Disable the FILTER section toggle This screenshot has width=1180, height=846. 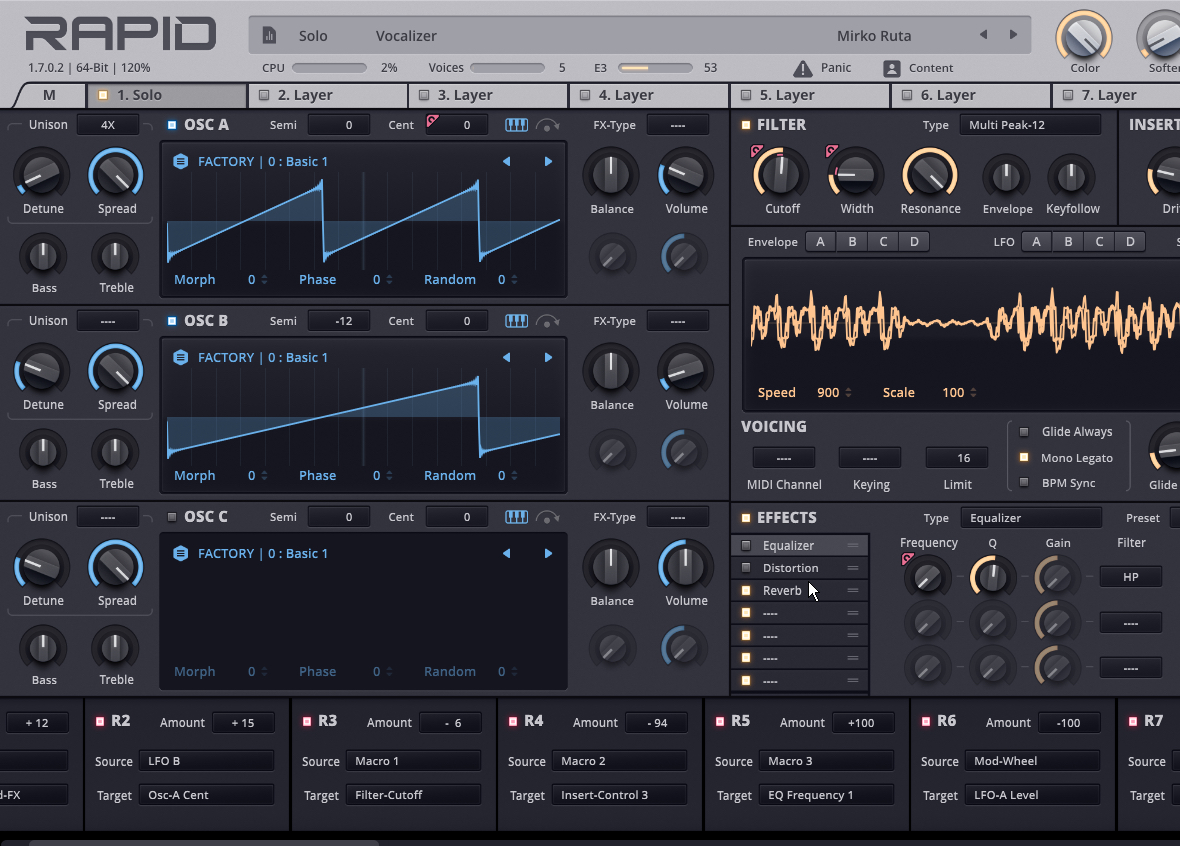coord(746,125)
